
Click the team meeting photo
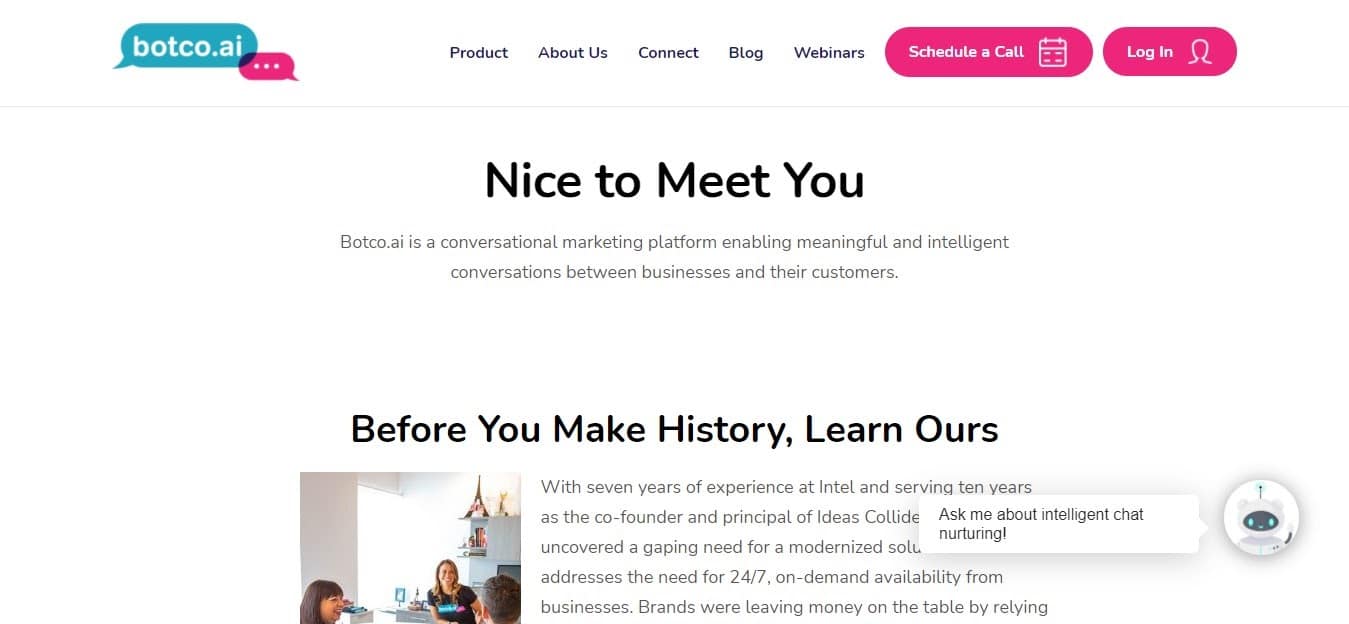tap(410, 547)
